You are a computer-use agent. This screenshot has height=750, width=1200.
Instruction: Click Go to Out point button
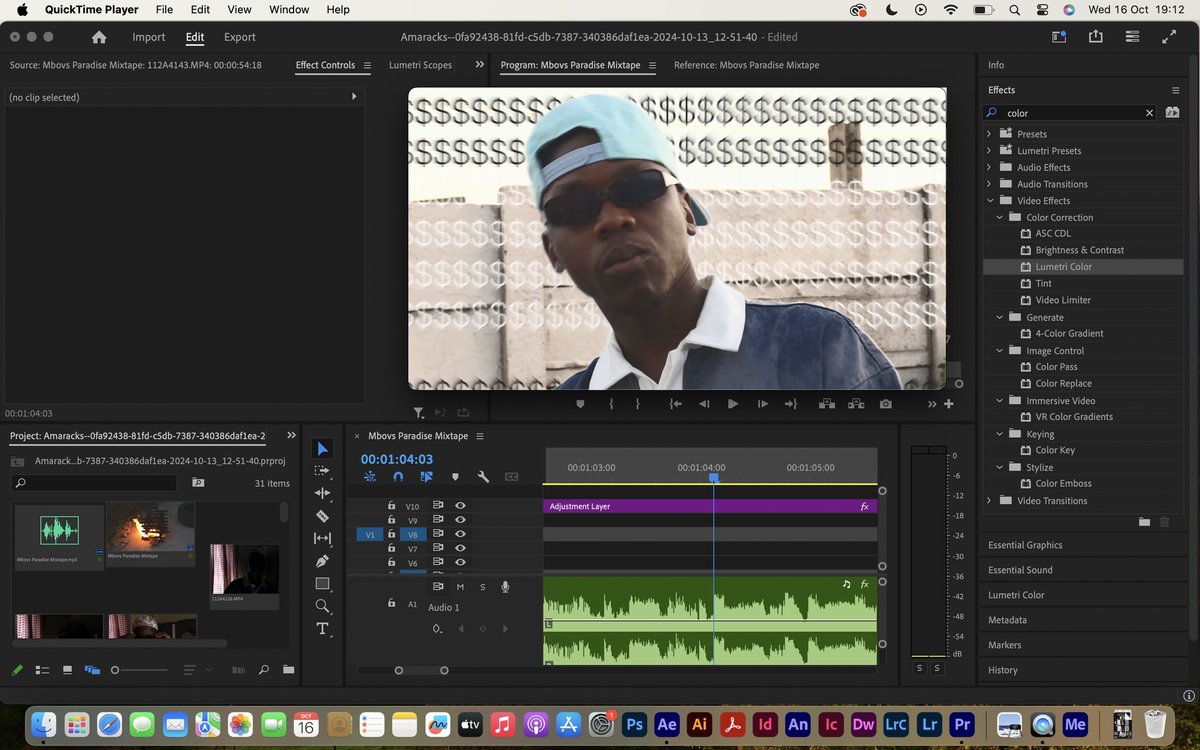point(791,404)
